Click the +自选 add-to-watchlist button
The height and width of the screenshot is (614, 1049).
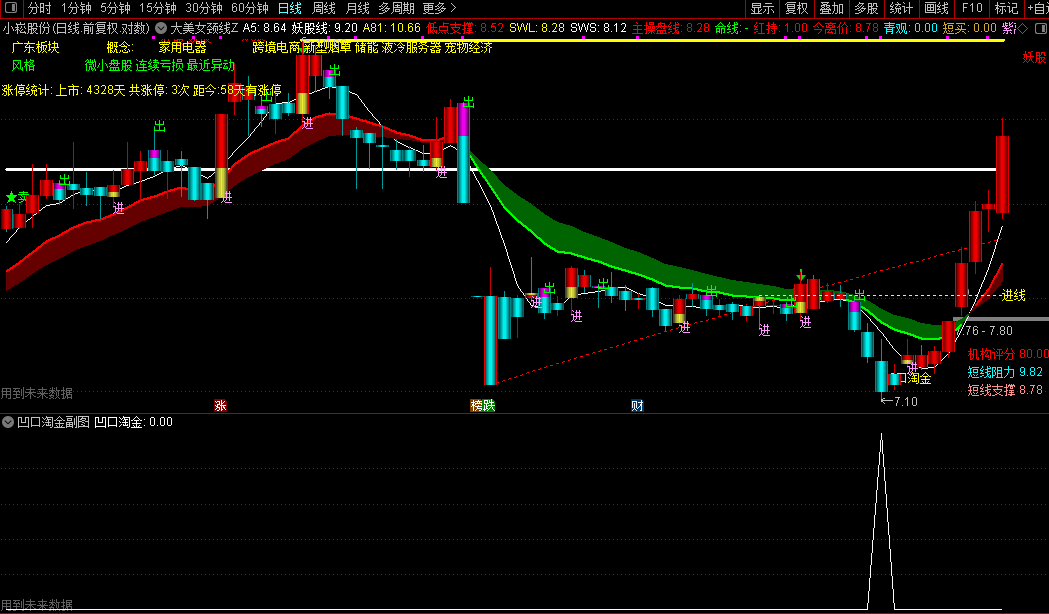click(1036, 8)
